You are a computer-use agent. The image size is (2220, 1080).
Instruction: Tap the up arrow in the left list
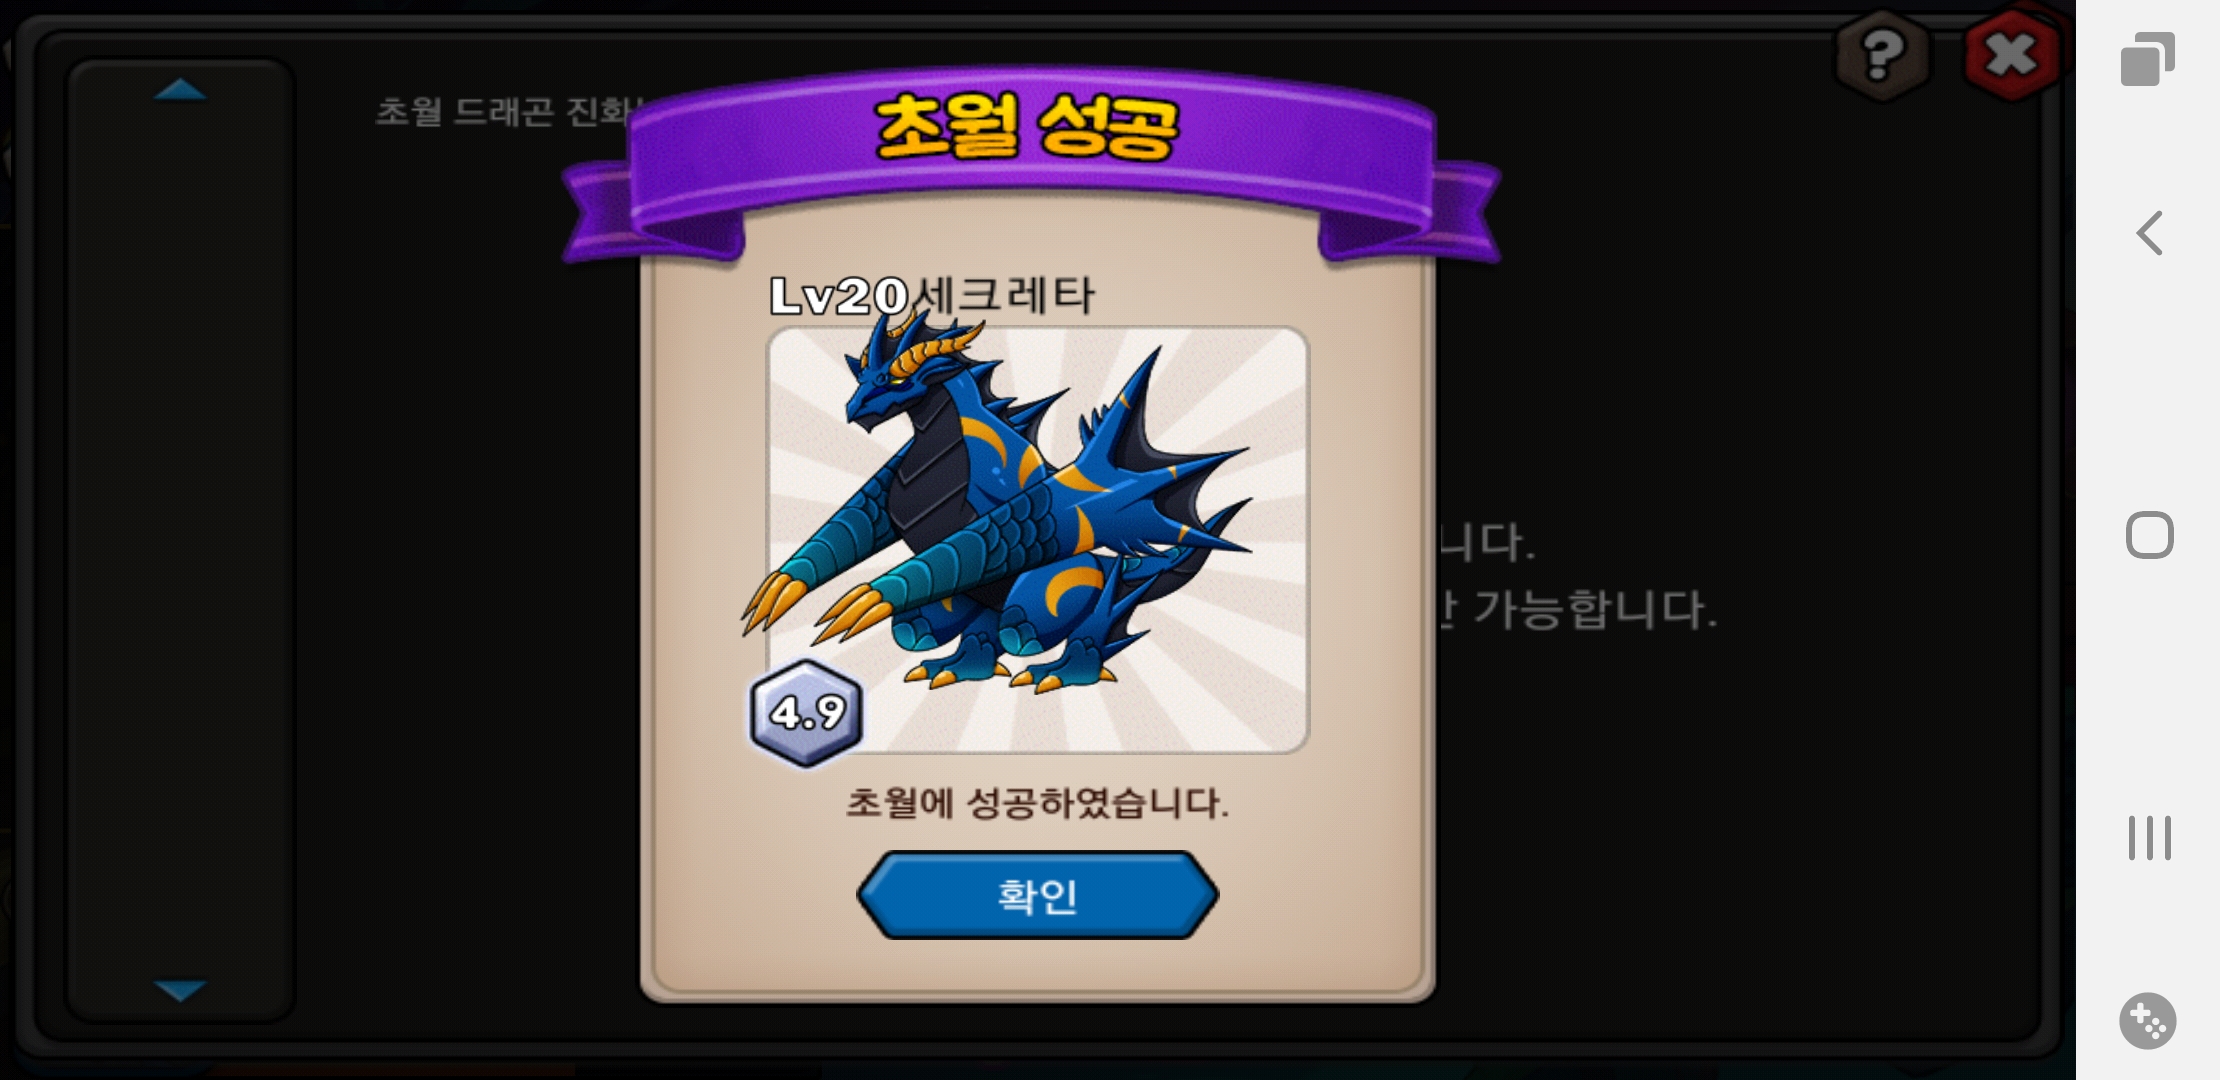coord(180,90)
